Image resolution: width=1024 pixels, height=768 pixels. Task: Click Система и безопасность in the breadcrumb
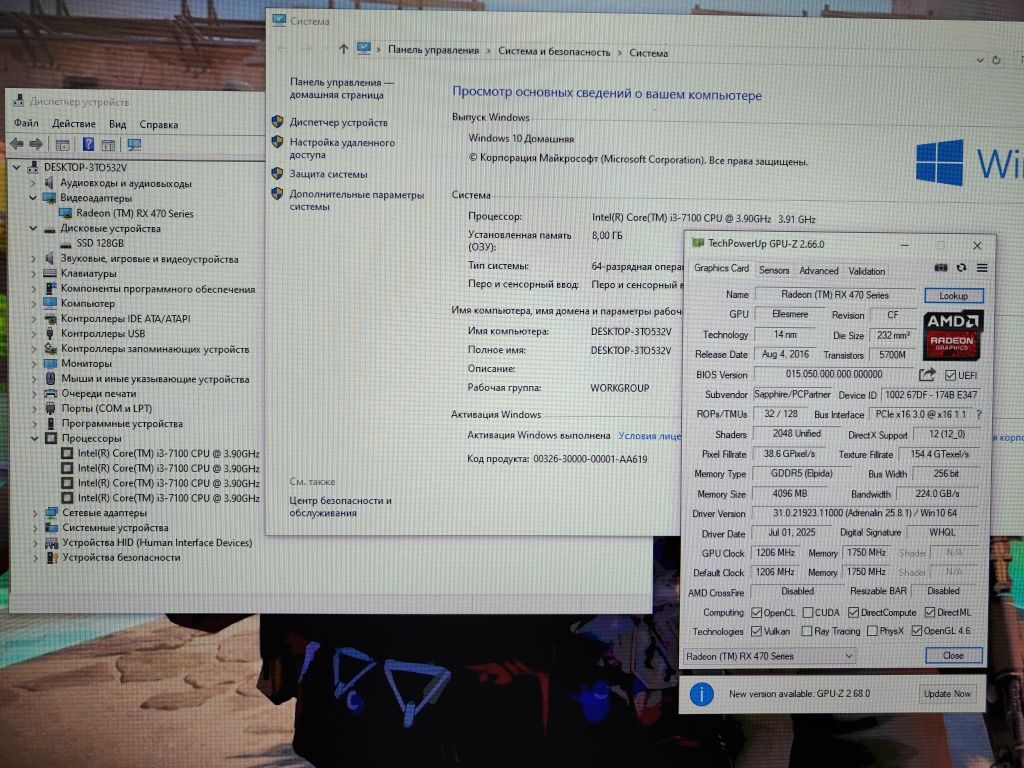[554, 51]
